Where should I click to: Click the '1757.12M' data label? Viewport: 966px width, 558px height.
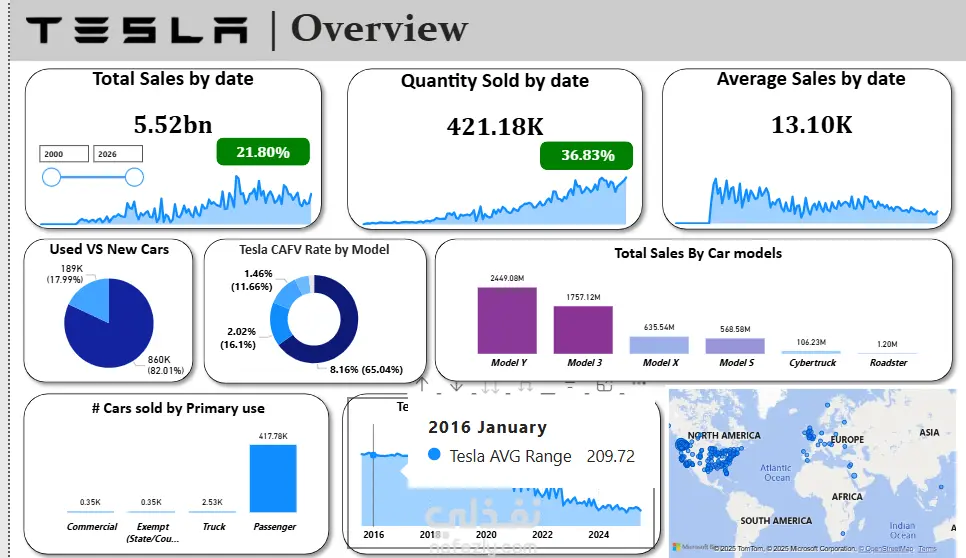[x=583, y=297]
